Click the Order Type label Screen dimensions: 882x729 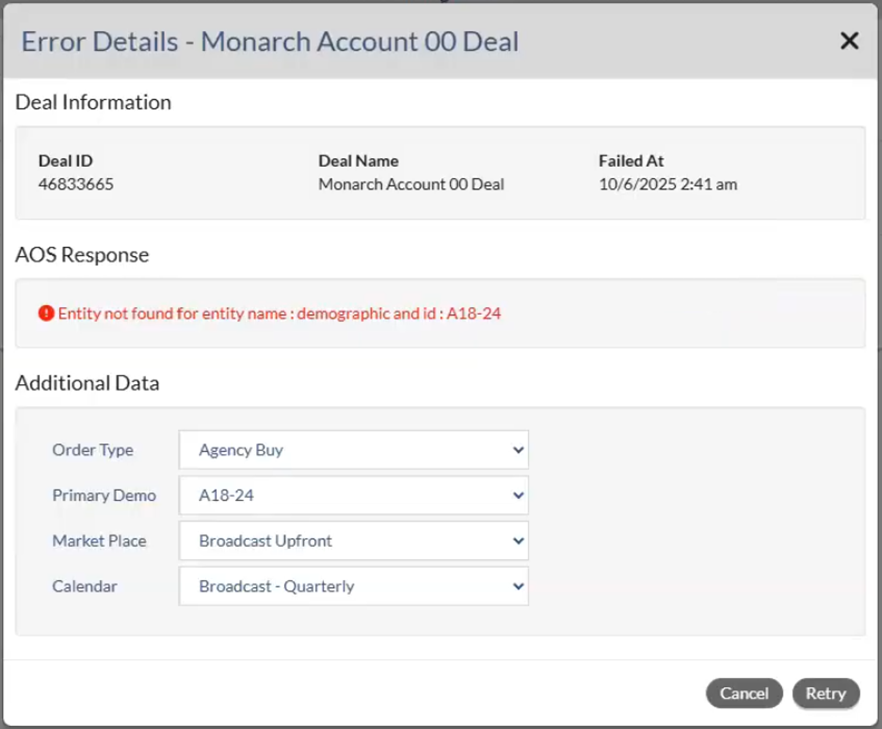tap(93, 450)
